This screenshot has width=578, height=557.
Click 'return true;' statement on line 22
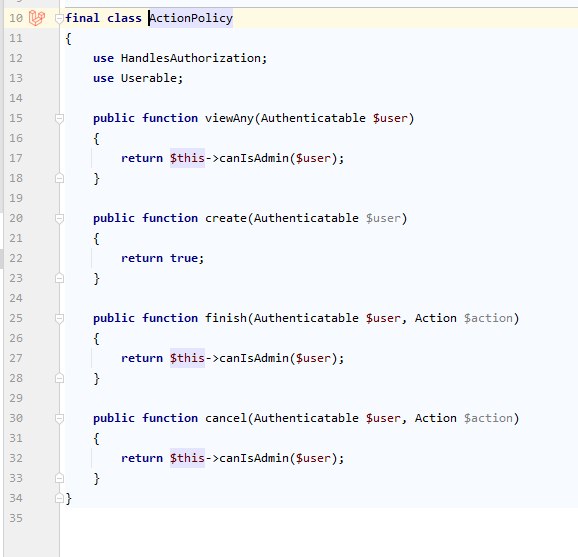163,258
